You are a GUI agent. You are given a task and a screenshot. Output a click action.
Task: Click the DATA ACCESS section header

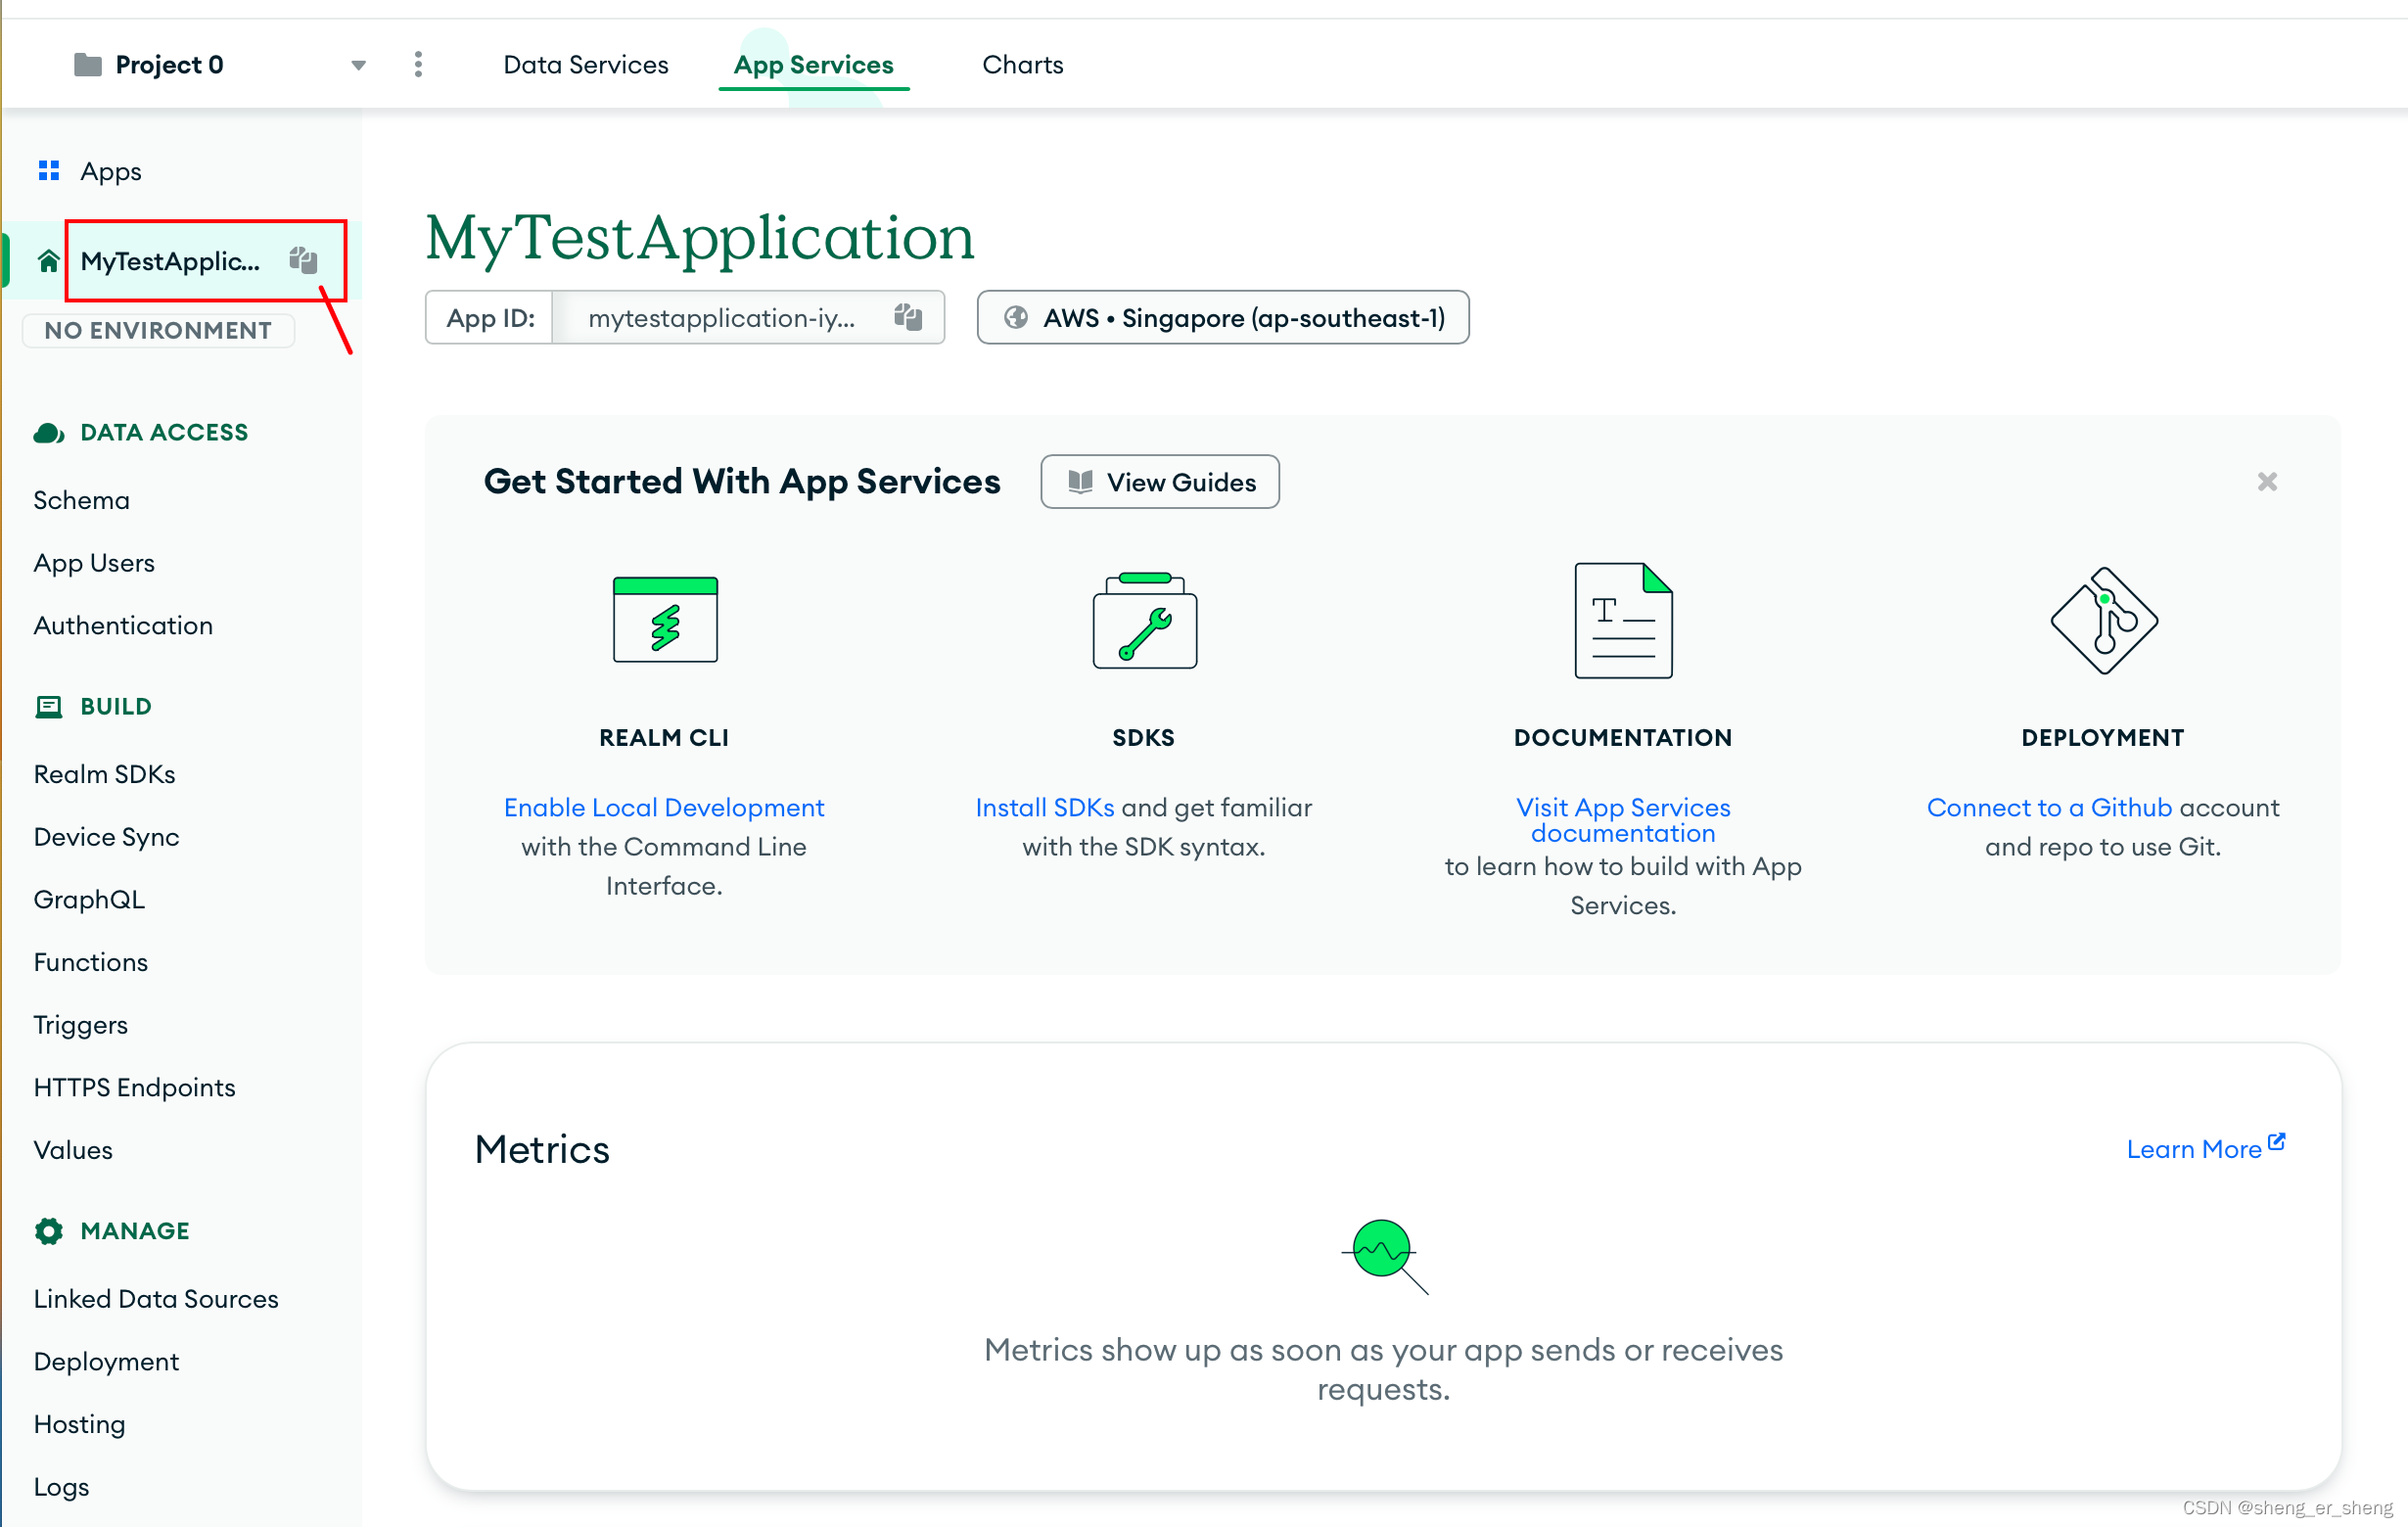tap(164, 433)
